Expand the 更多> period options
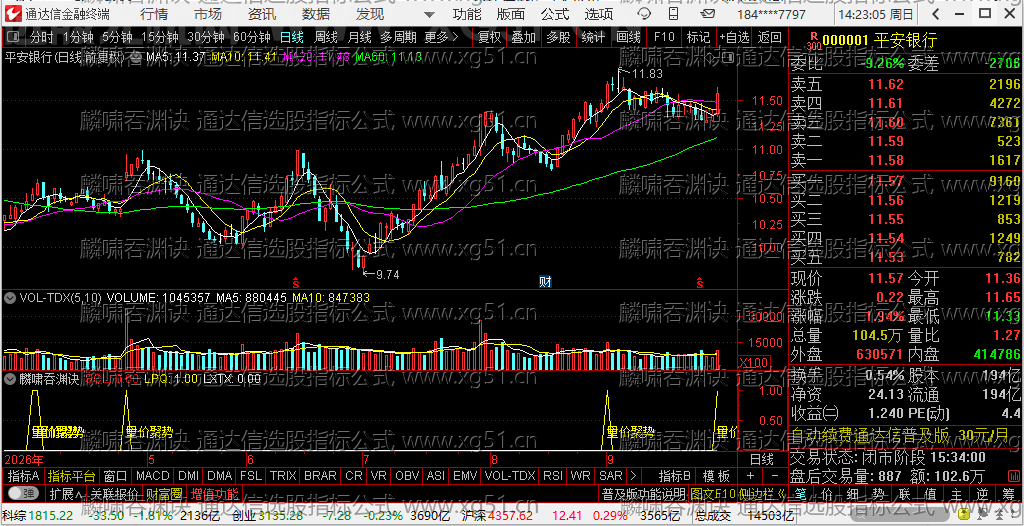 [441, 37]
